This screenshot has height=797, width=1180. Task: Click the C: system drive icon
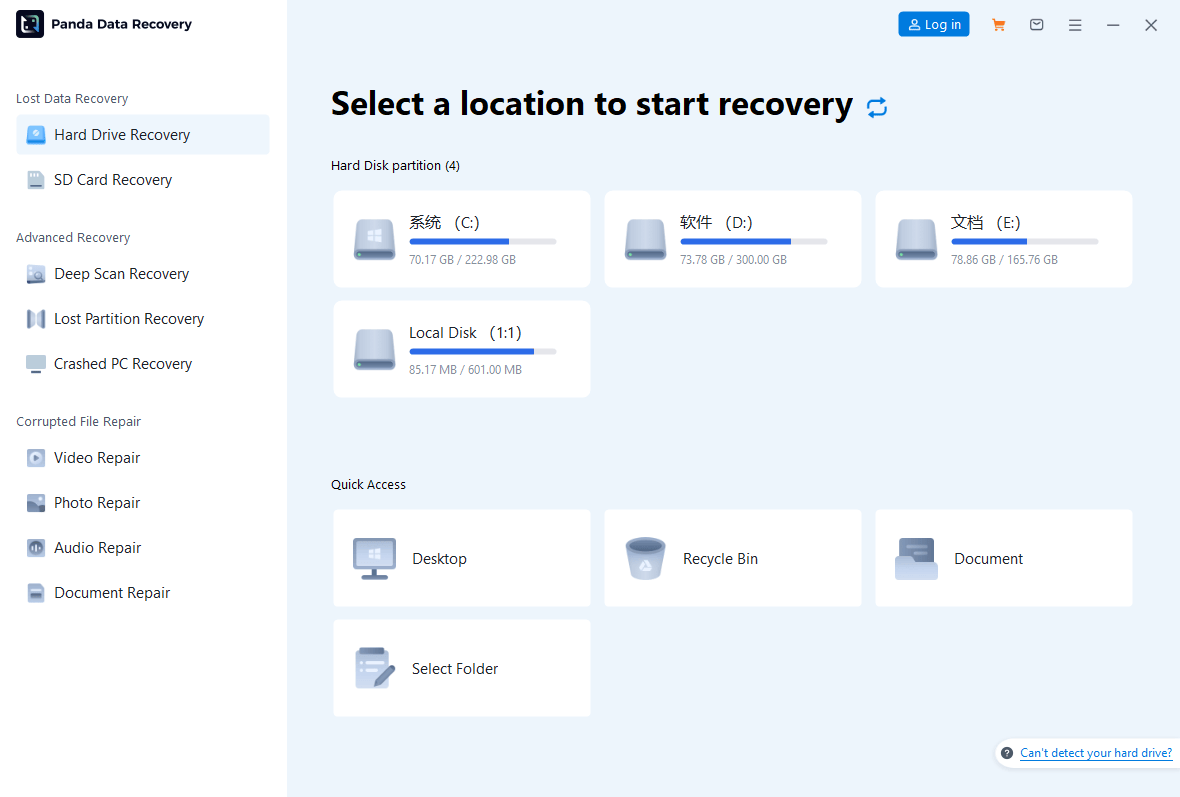click(375, 239)
